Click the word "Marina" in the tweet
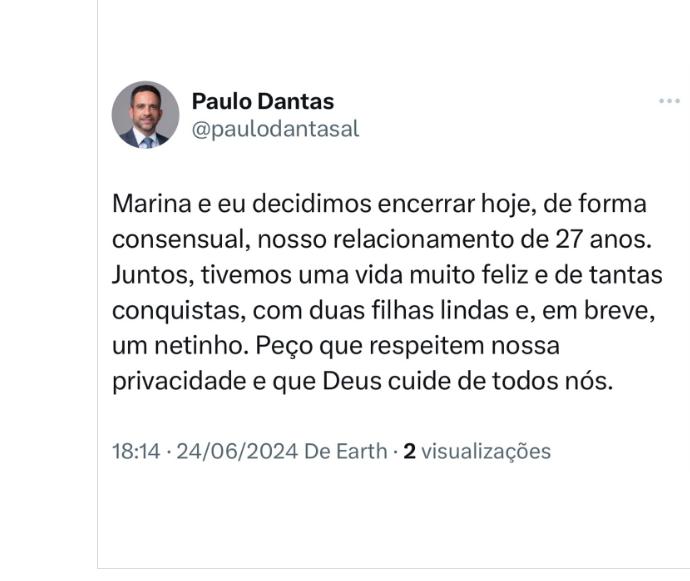 [x=145, y=205]
